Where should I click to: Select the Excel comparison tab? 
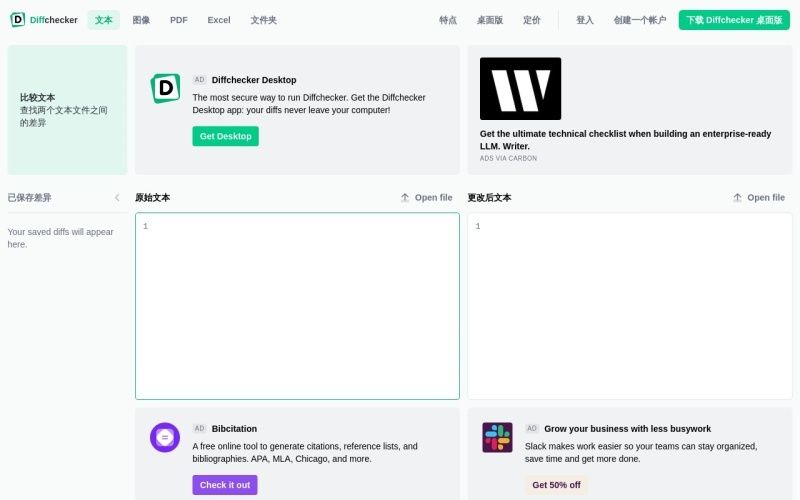click(x=219, y=20)
